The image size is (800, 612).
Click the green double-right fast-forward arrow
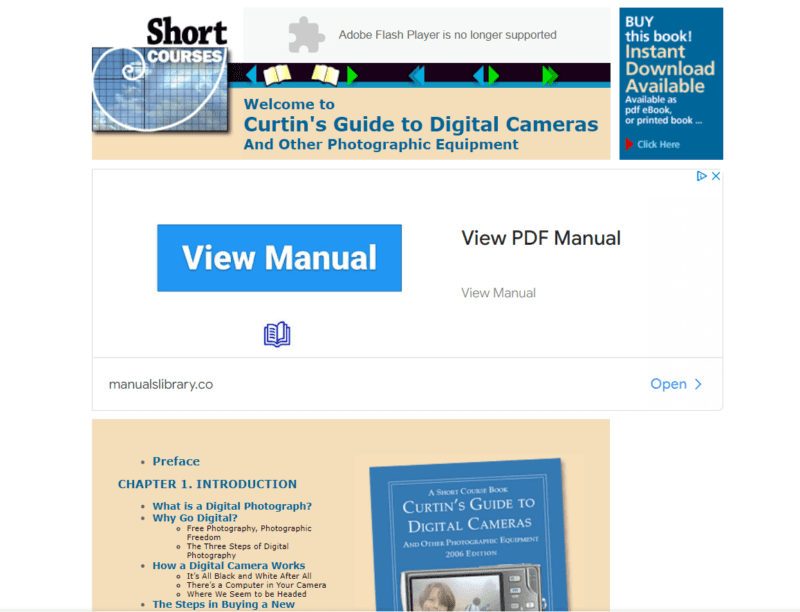click(x=550, y=75)
